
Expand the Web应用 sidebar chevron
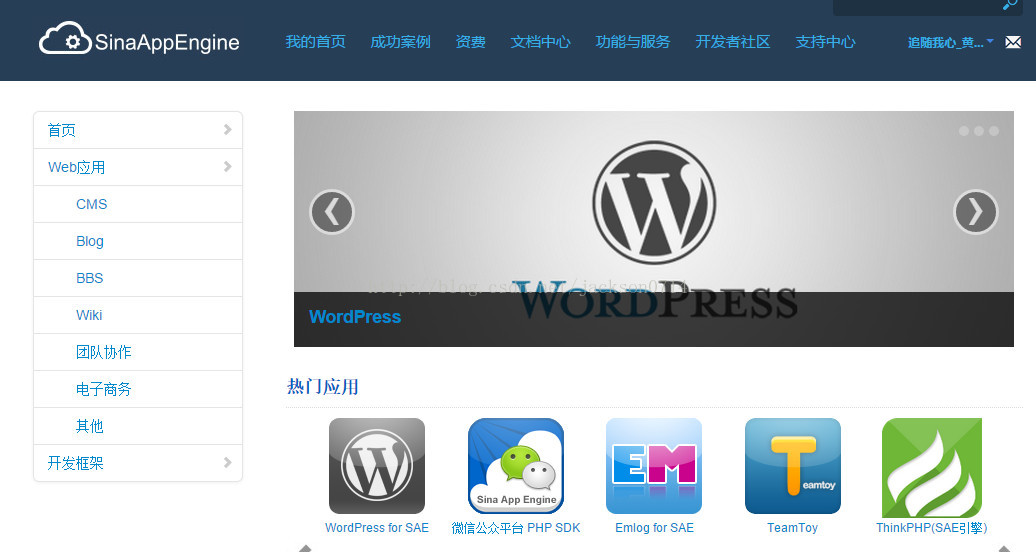[x=227, y=167]
